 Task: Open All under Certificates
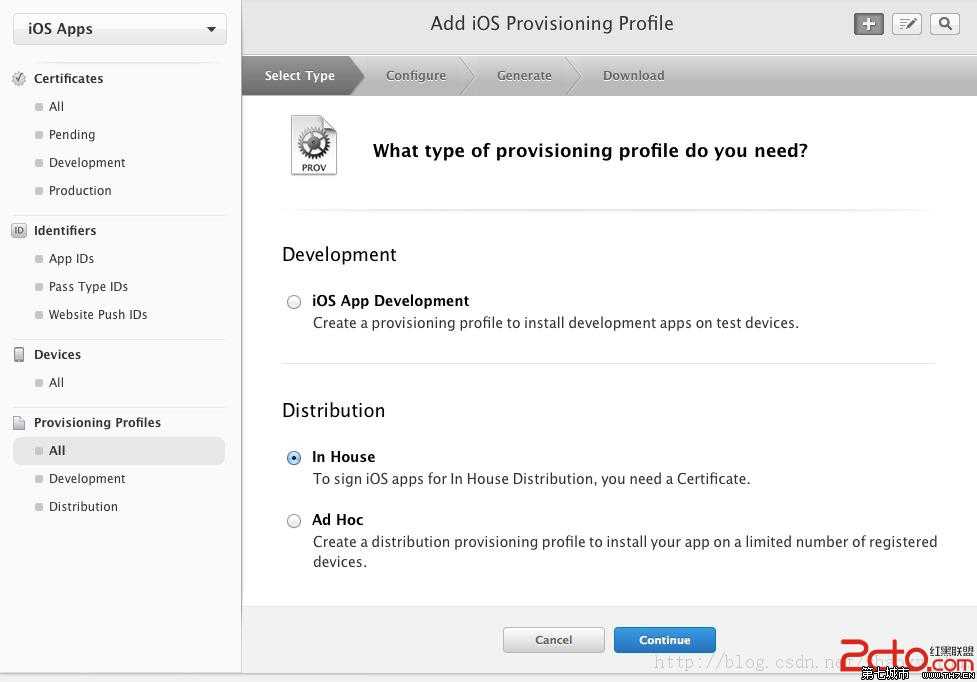56,107
